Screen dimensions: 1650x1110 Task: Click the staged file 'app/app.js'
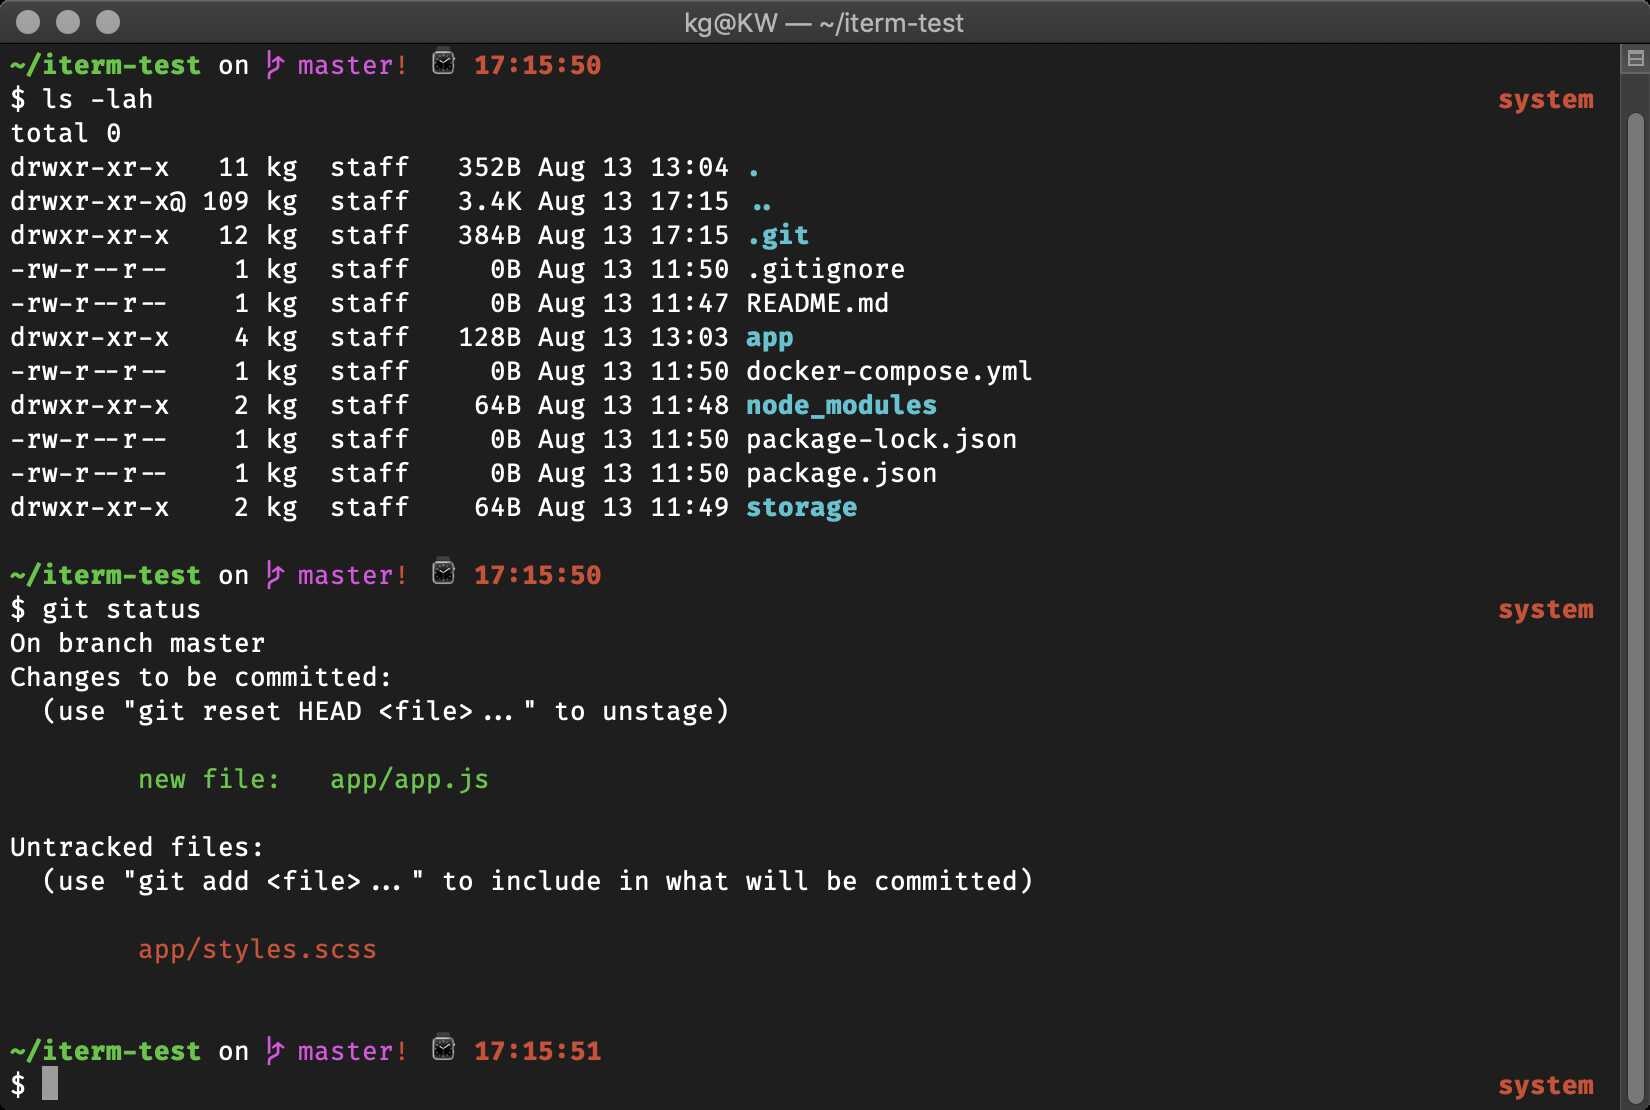coord(410,780)
